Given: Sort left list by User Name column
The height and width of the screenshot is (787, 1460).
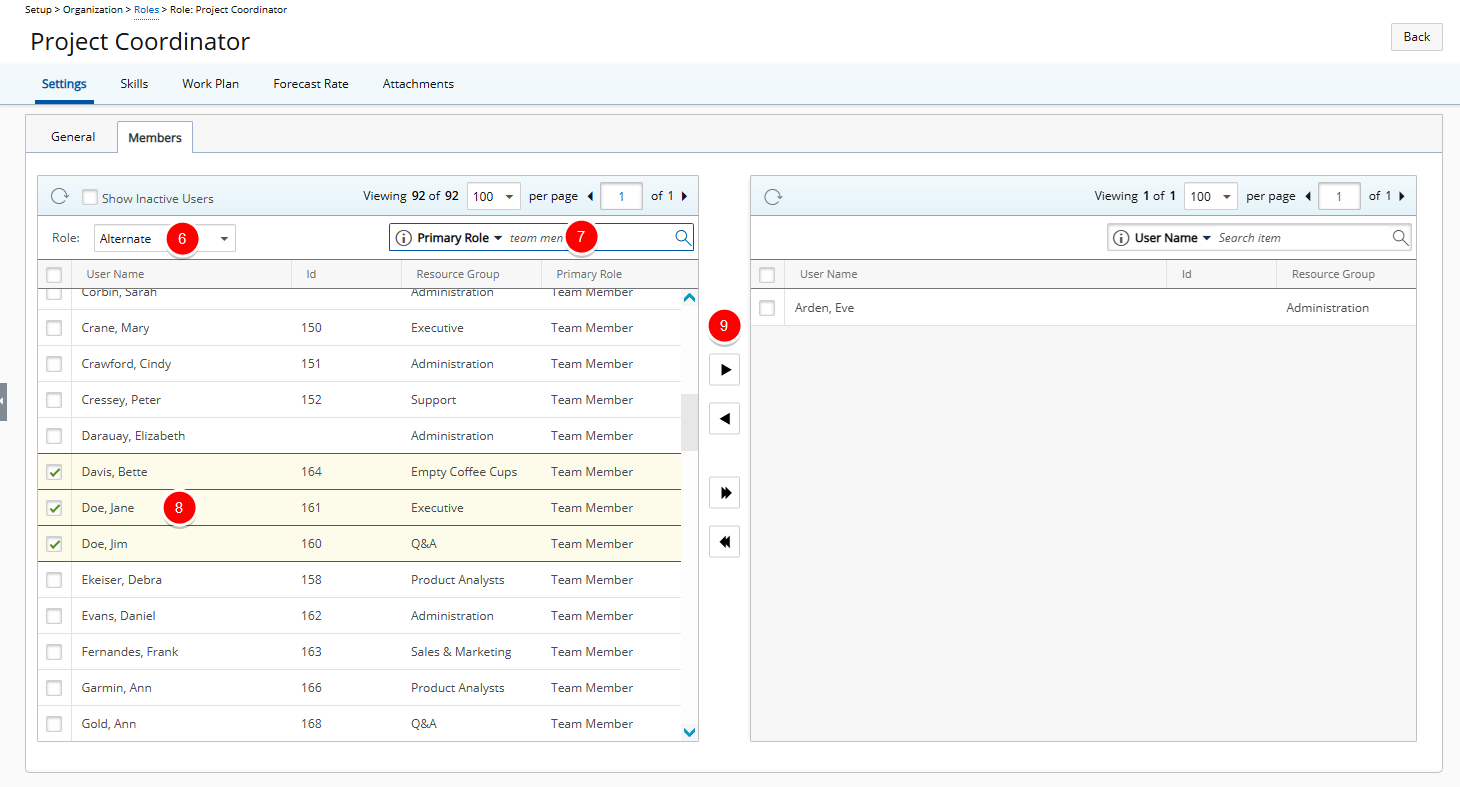Looking at the screenshot, I should click(x=115, y=274).
